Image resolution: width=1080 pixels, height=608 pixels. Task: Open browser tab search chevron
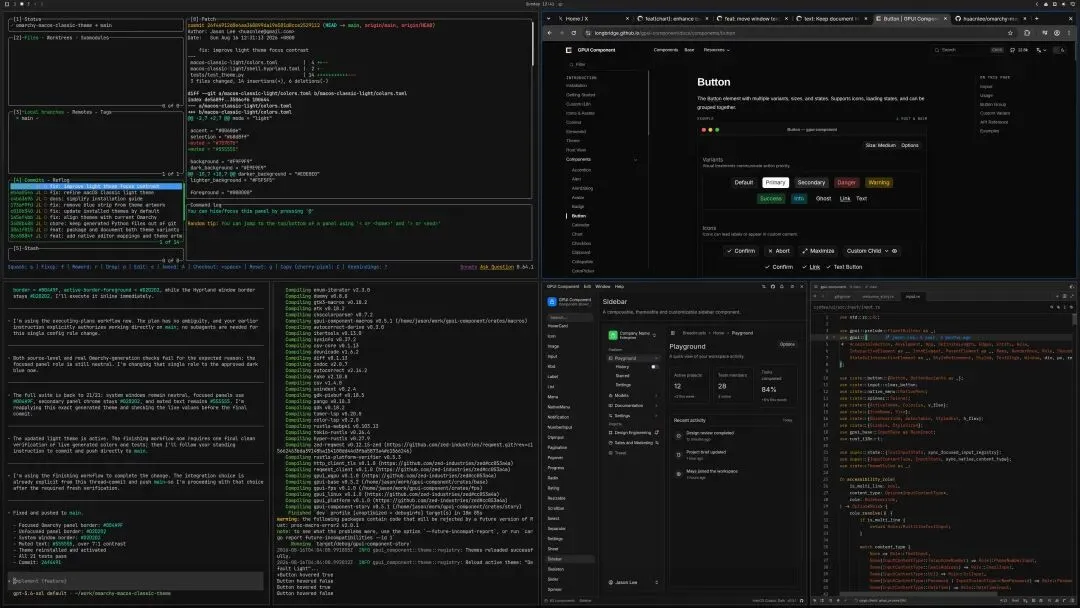(x=548, y=19)
